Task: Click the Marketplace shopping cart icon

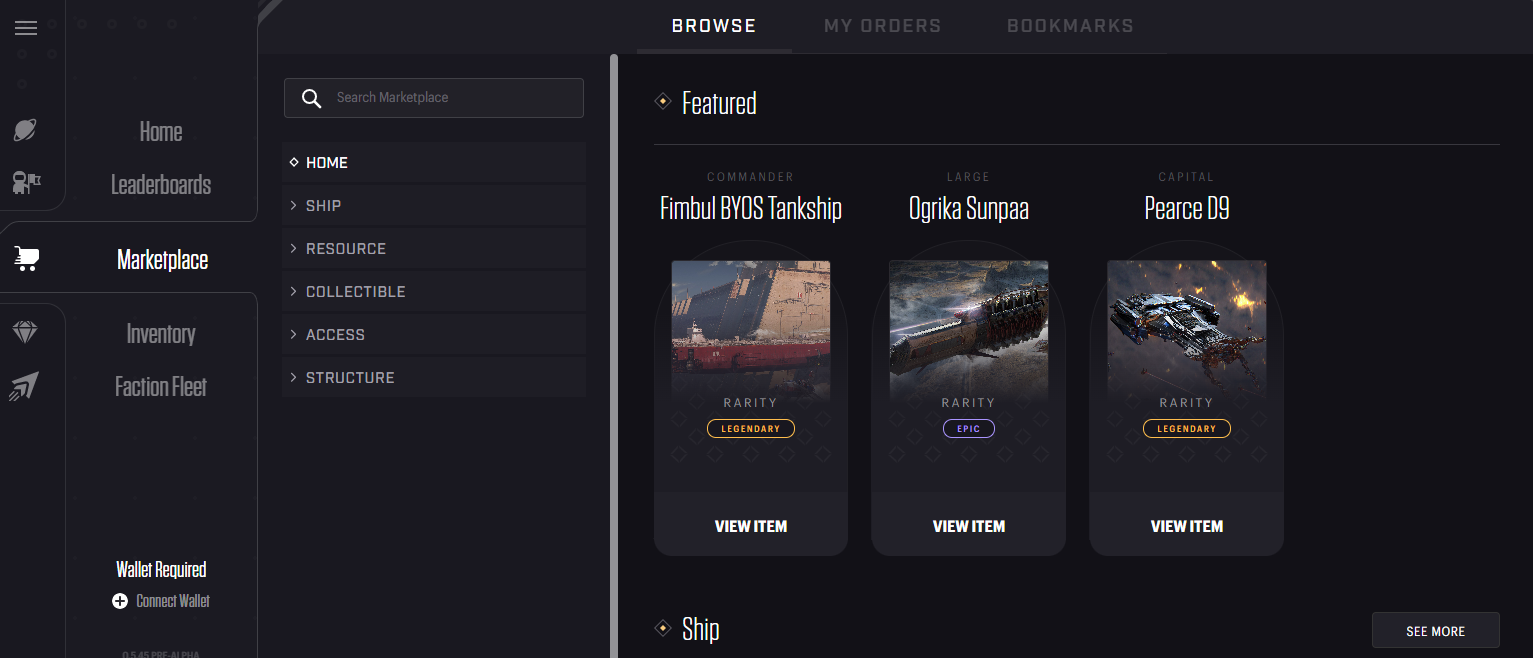Action: pyautogui.click(x=26, y=259)
